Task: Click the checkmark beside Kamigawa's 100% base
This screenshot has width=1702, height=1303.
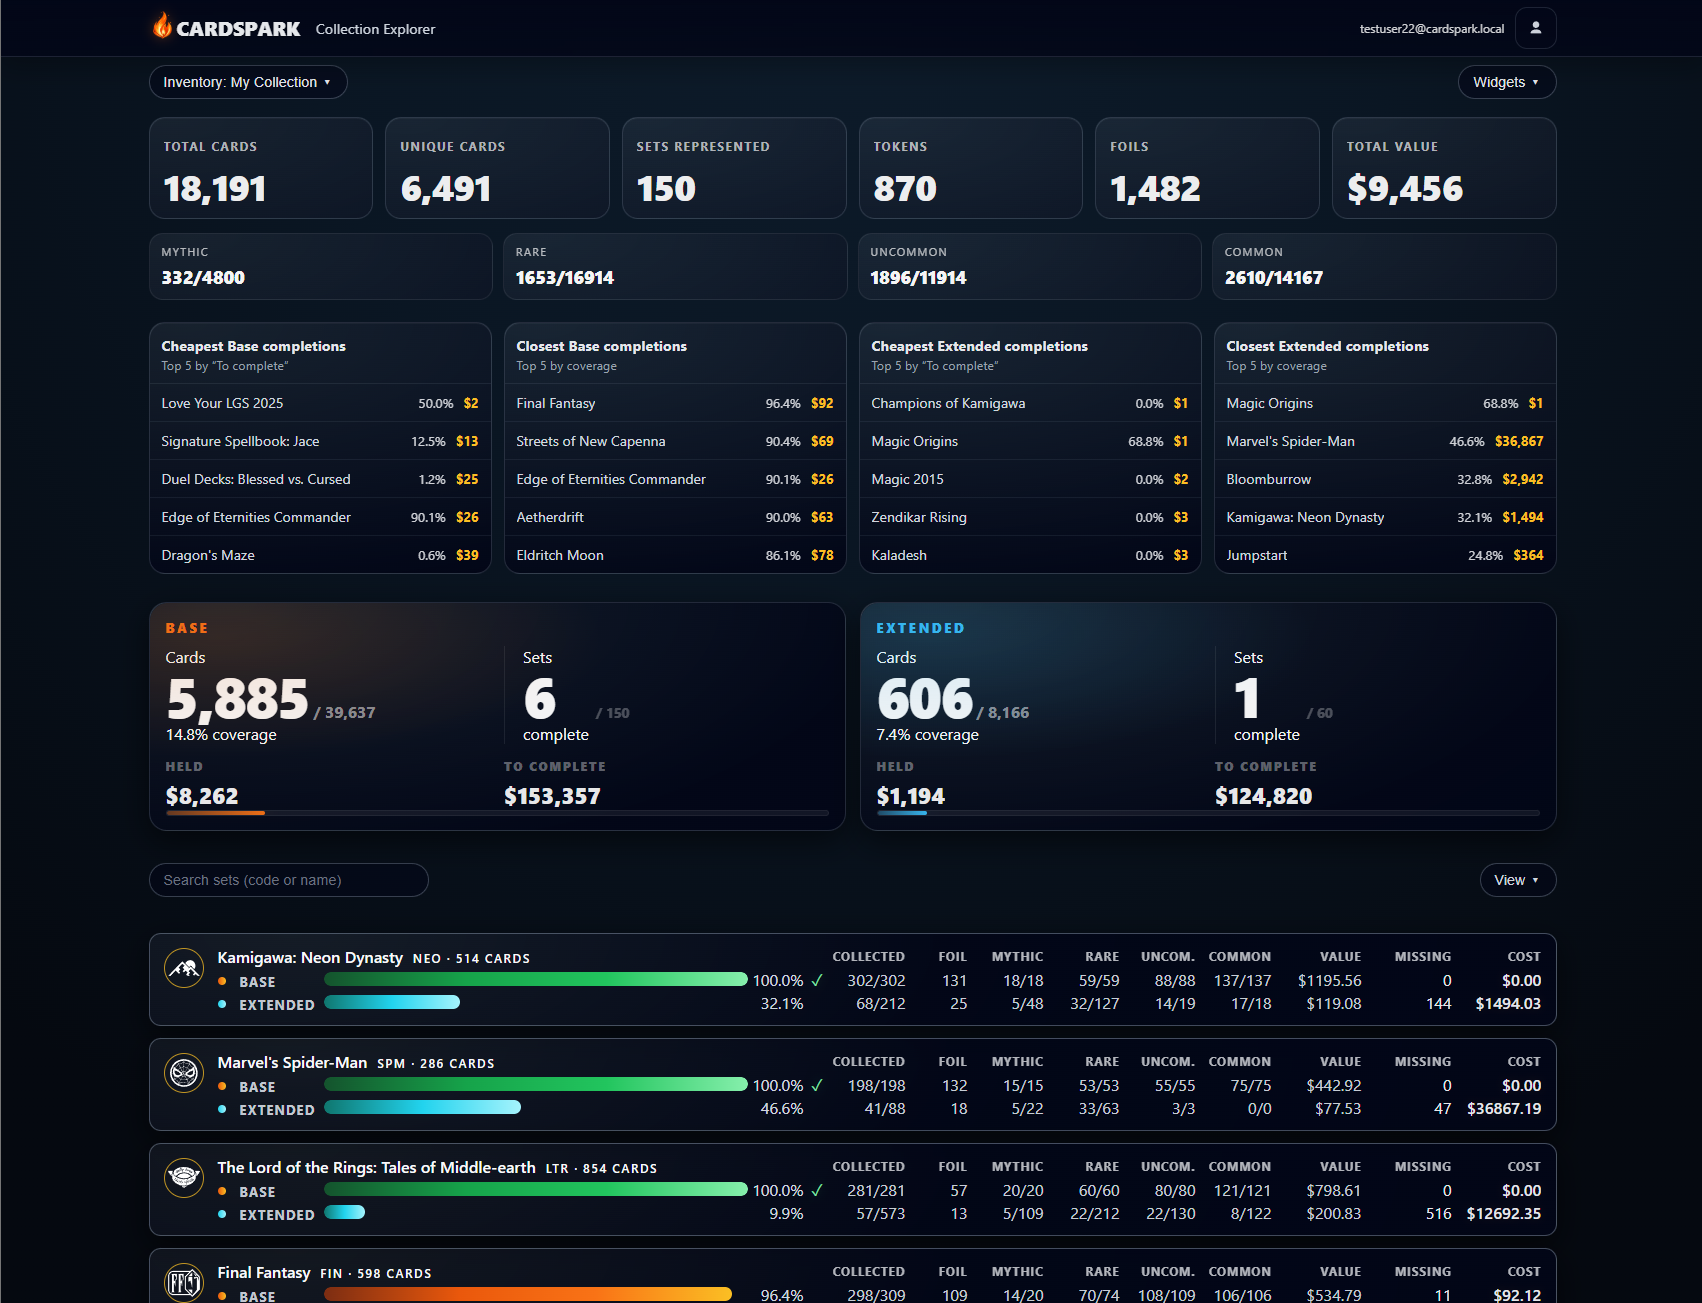Action: (x=817, y=980)
